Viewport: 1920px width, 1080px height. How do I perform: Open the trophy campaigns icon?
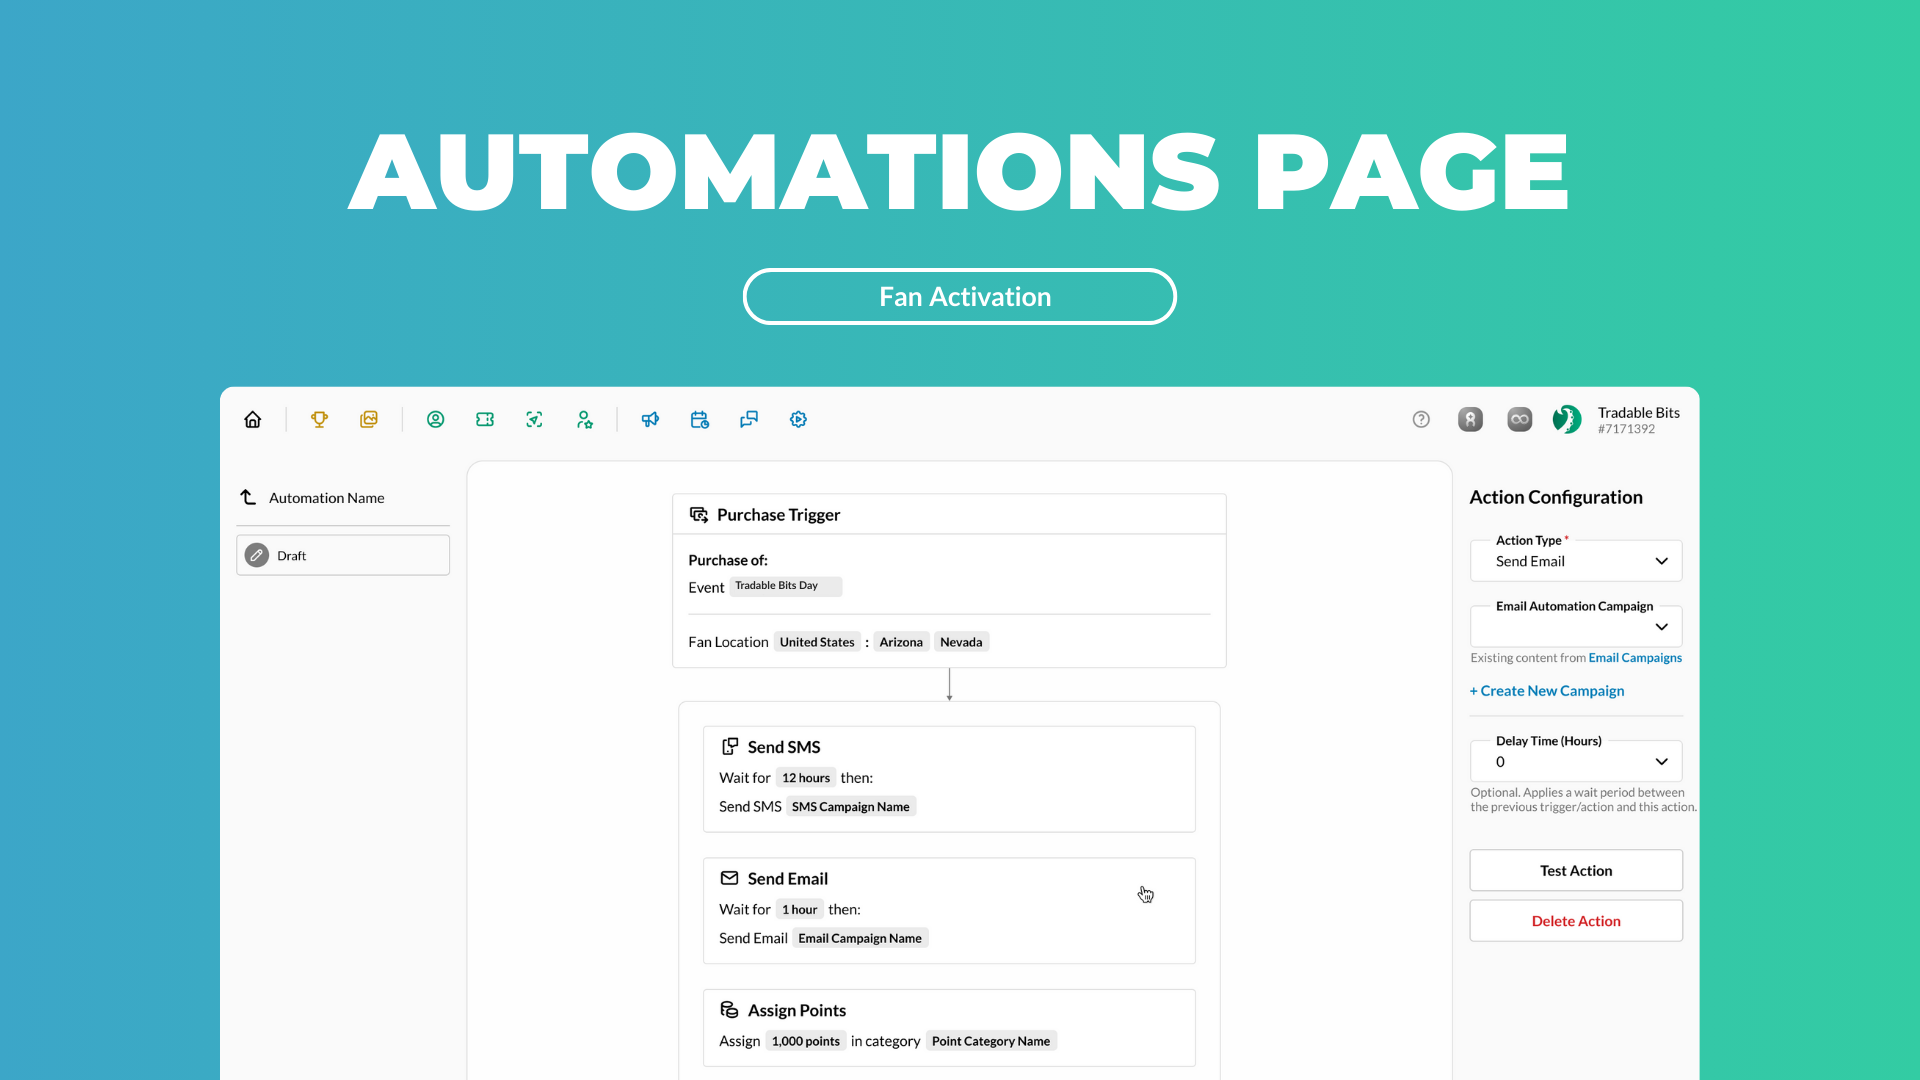[x=319, y=420]
